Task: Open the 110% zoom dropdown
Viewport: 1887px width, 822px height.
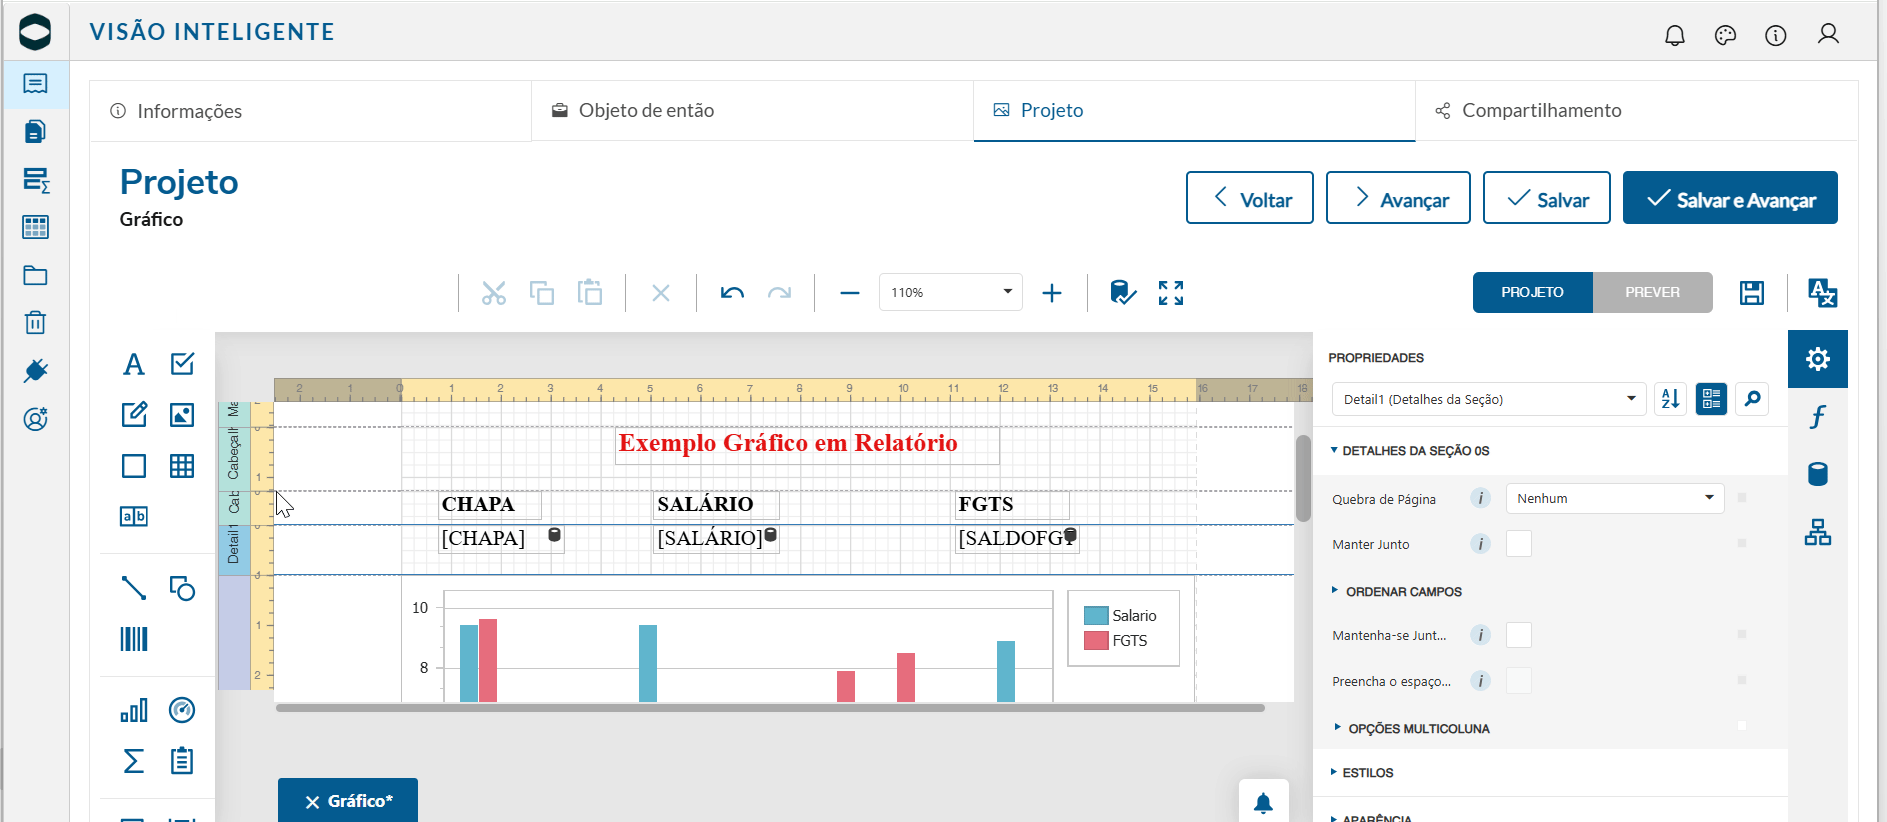Action: coord(950,292)
